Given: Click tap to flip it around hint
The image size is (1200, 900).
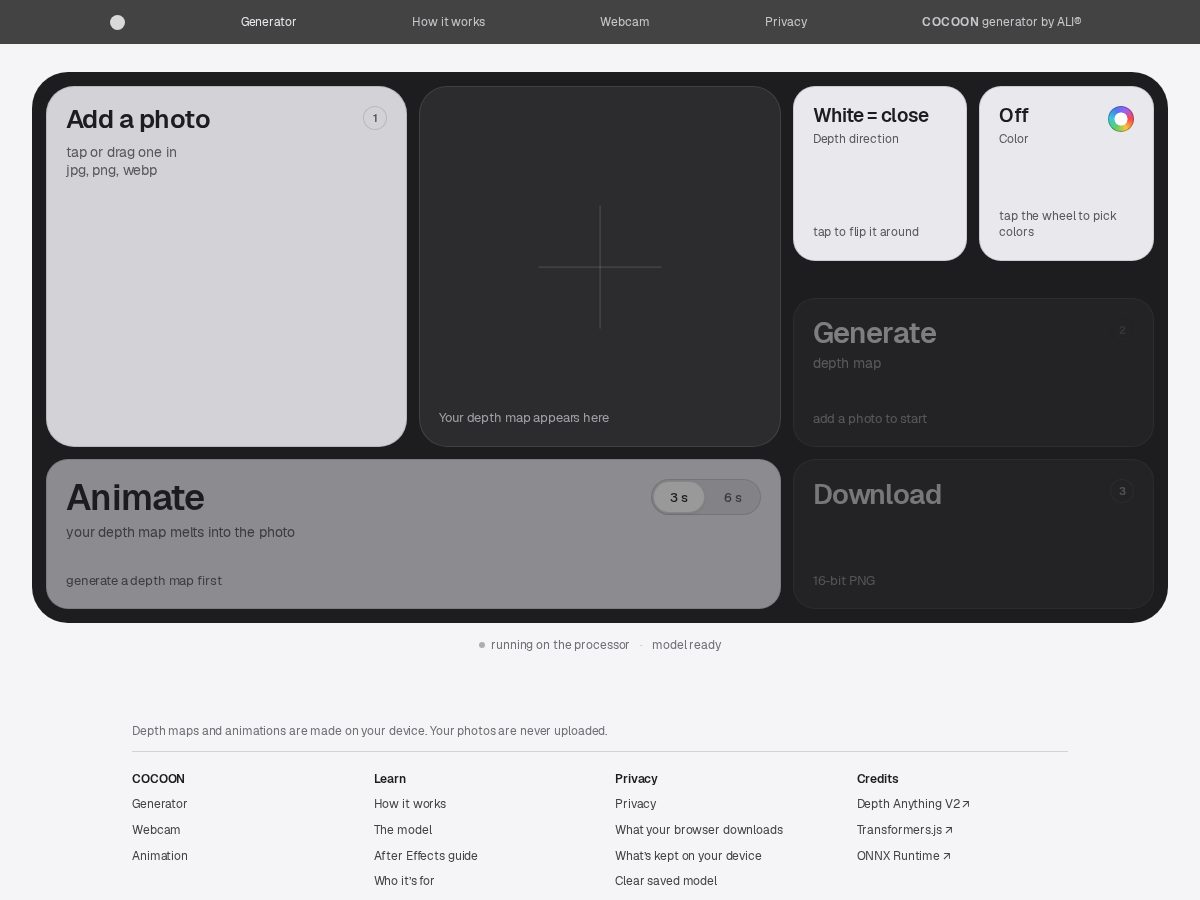Looking at the screenshot, I should [x=866, y=232].
